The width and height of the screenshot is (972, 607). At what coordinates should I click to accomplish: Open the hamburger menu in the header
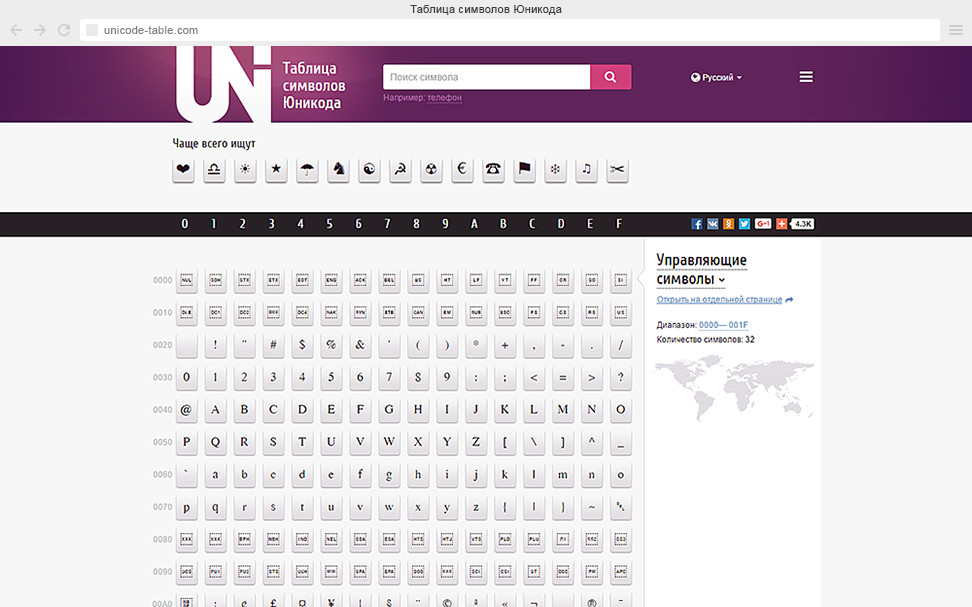pos(806,77)
